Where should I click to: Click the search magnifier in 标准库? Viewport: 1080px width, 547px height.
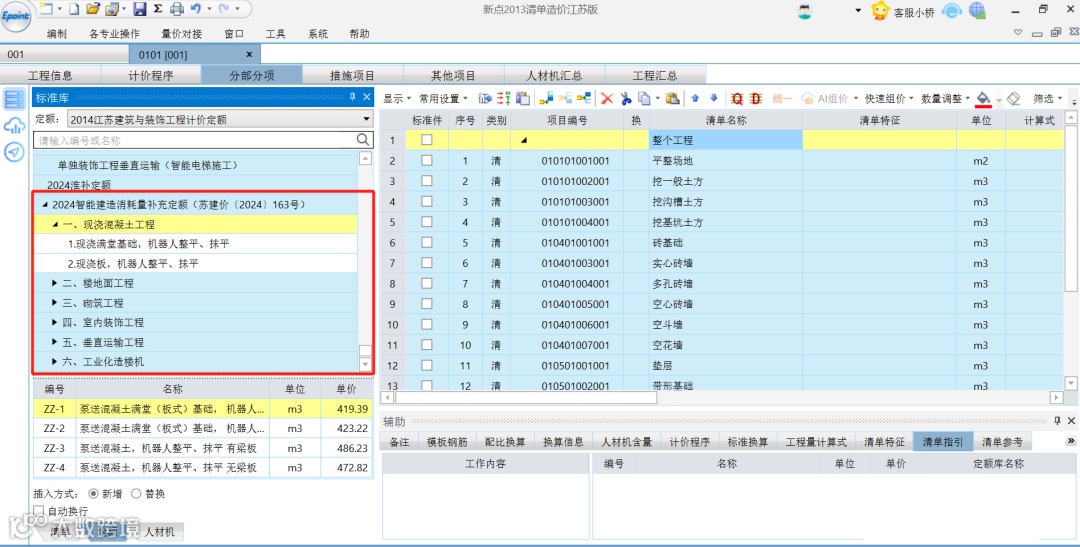[364, 141]
